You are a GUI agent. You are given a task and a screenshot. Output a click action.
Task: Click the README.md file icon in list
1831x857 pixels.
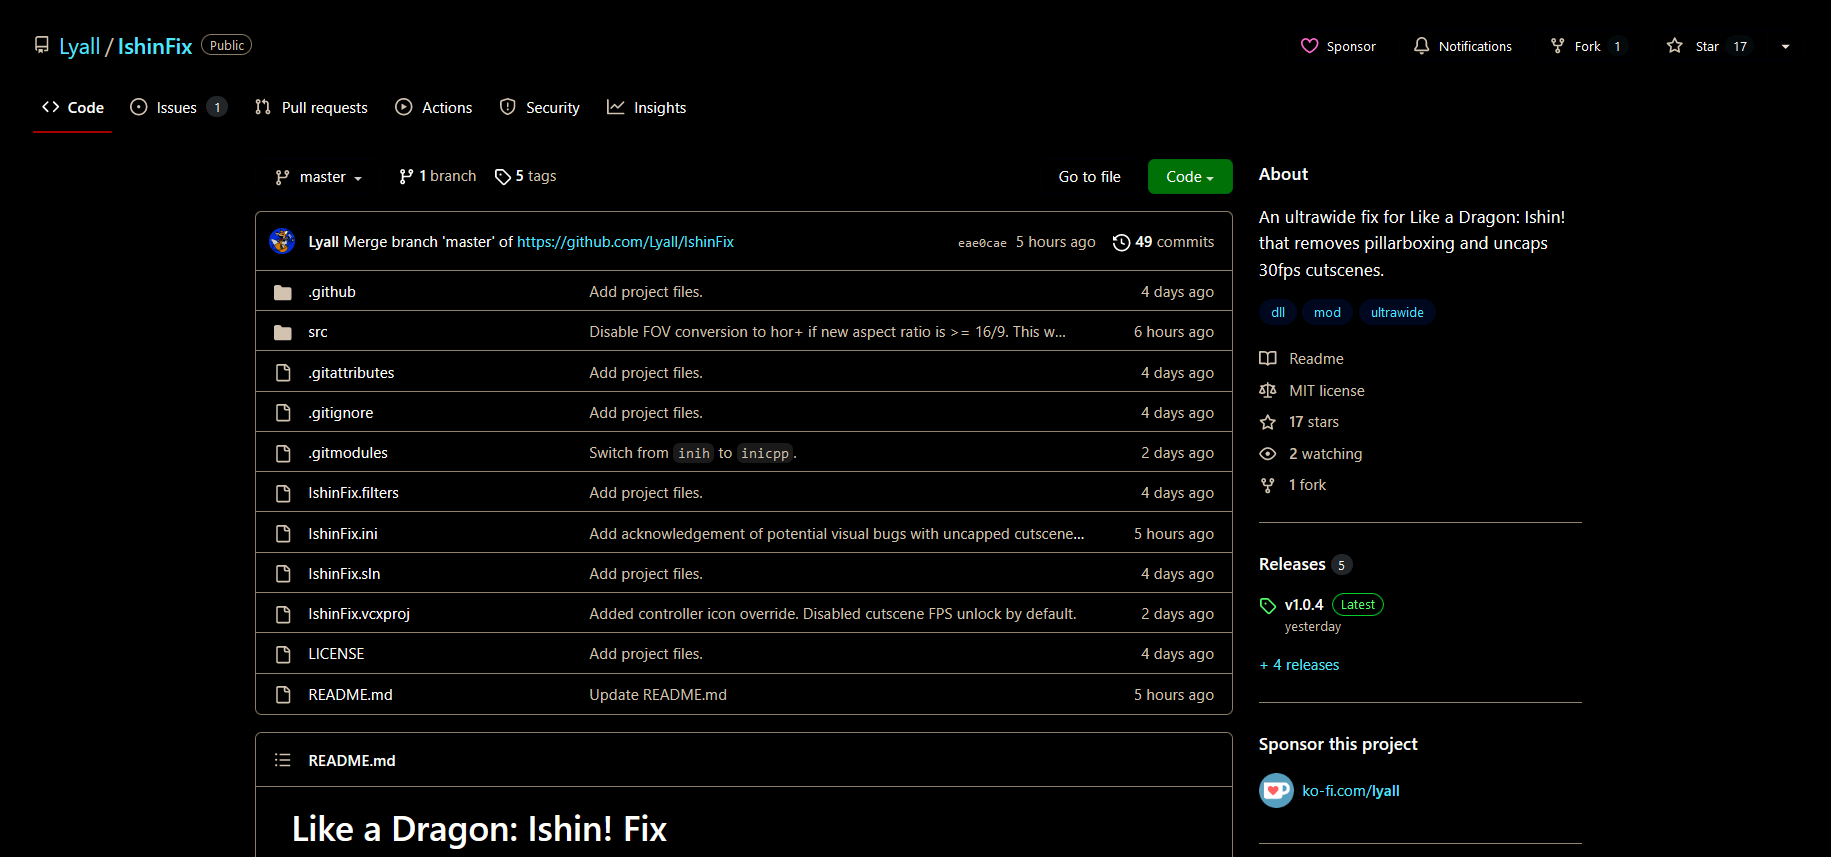click(x=283, y=694)
